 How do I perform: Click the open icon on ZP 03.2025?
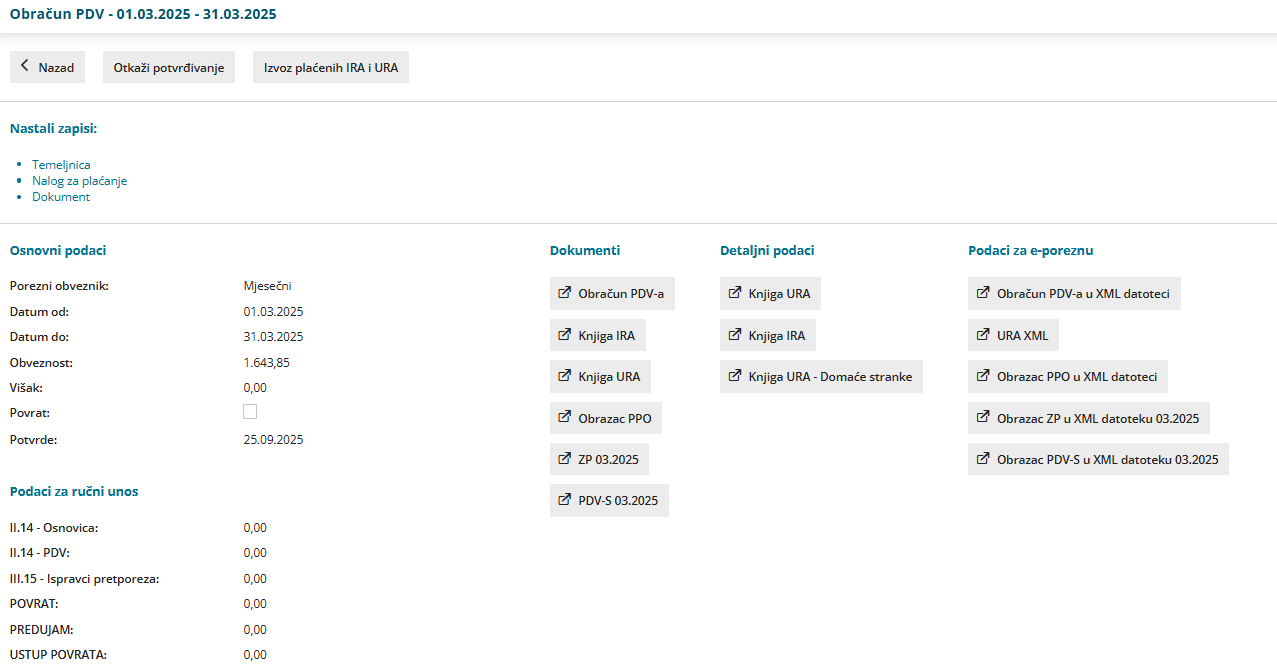tap(564, 459)
